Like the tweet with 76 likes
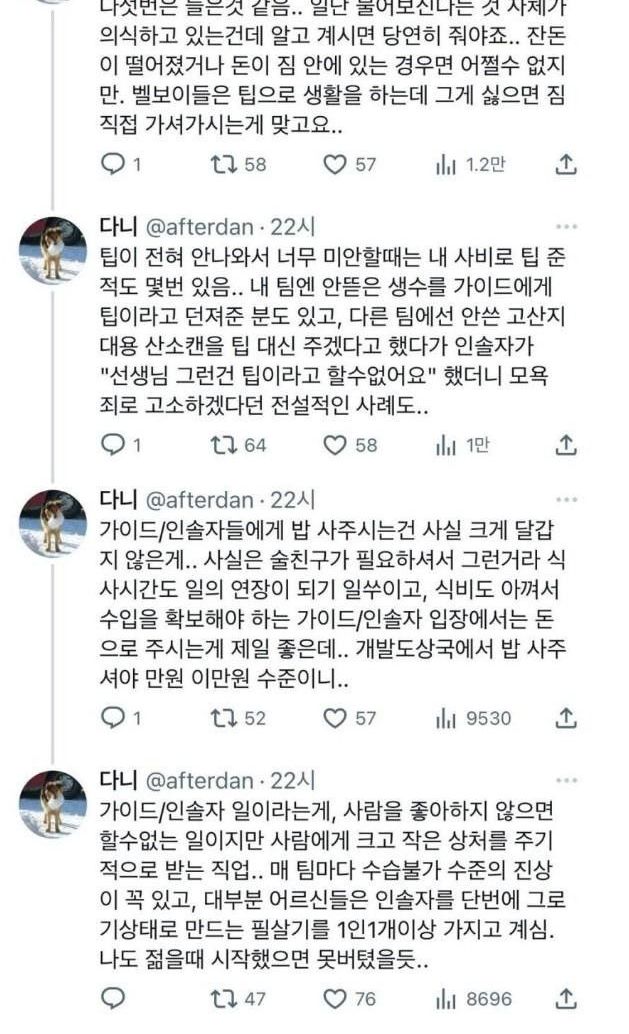Screen dimensions: 629x1034 click(x=337, y=999)
